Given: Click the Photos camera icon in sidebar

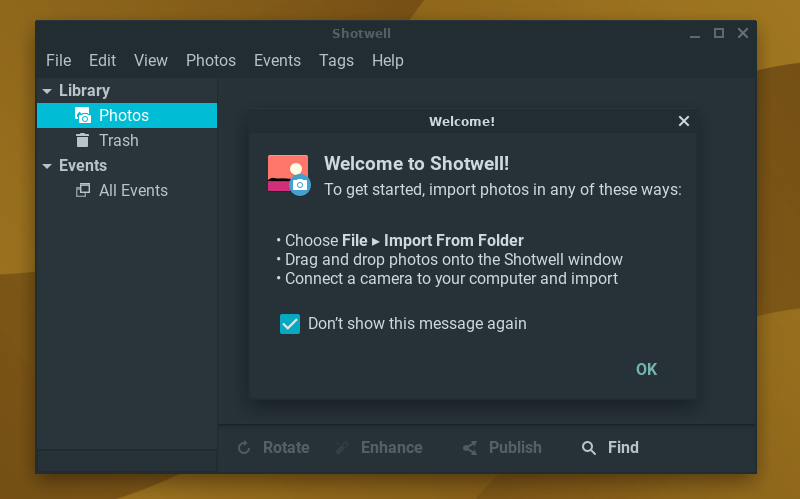Looking at the screenshot, I should coord(83,115).
